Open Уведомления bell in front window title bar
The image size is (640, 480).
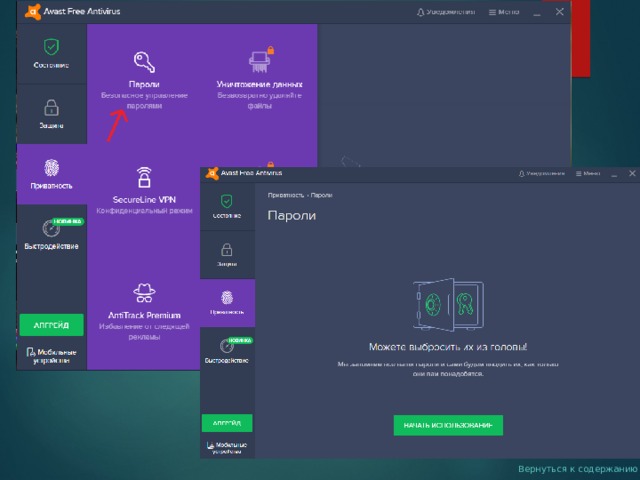(542, 173)
